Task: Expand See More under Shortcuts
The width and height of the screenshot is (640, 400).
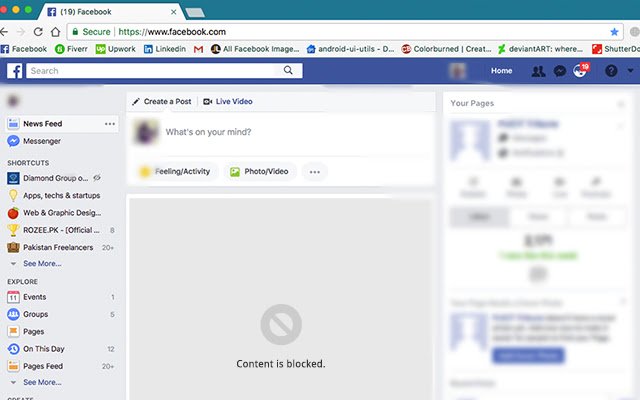Action: pyautogui.click(x=42, y=264)
